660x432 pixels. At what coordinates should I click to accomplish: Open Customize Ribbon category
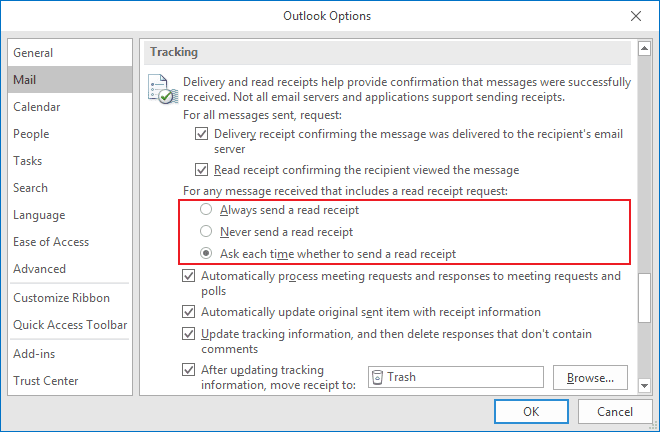[x=70, y=298]
